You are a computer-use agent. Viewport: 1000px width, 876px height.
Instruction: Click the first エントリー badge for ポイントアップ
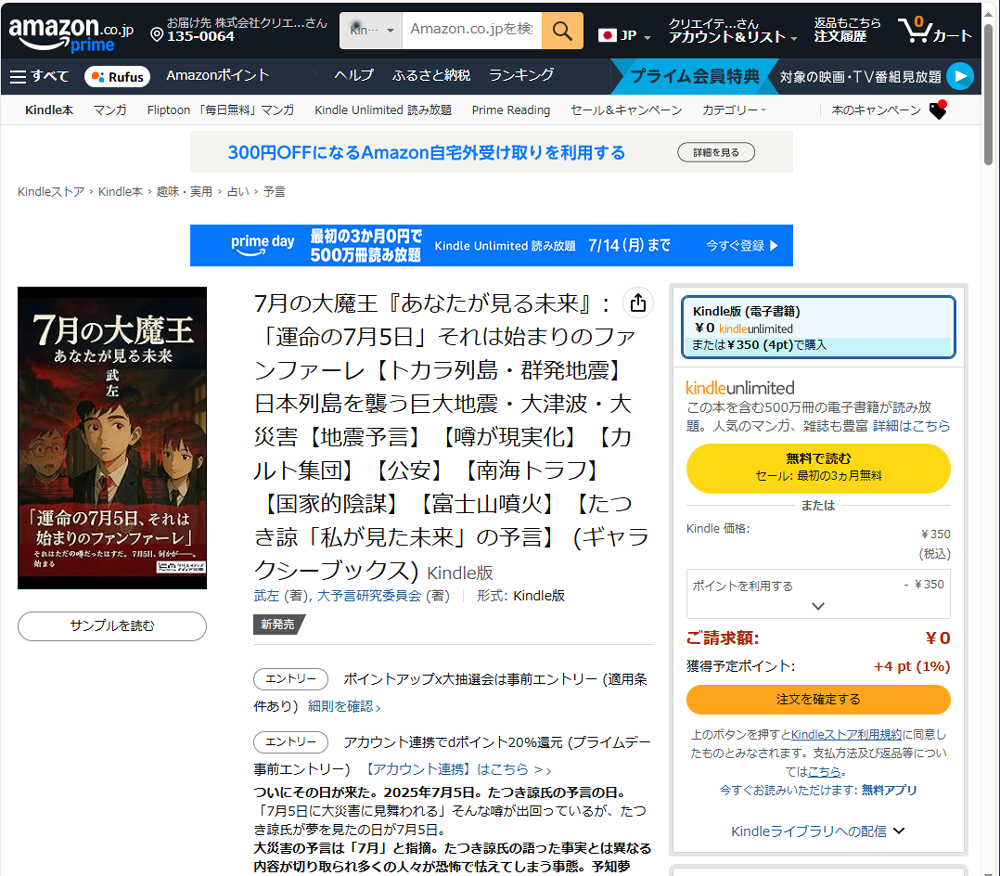click(291, 679)
